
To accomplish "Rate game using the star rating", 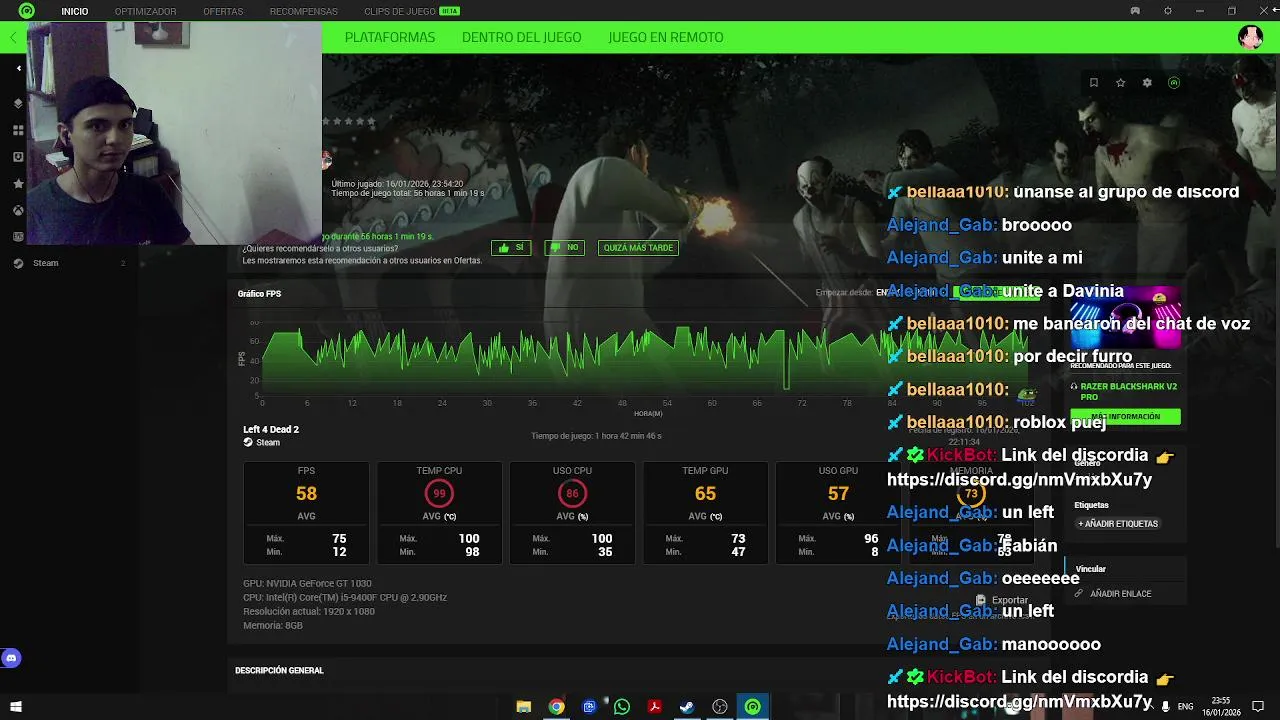I will [349, 121].
